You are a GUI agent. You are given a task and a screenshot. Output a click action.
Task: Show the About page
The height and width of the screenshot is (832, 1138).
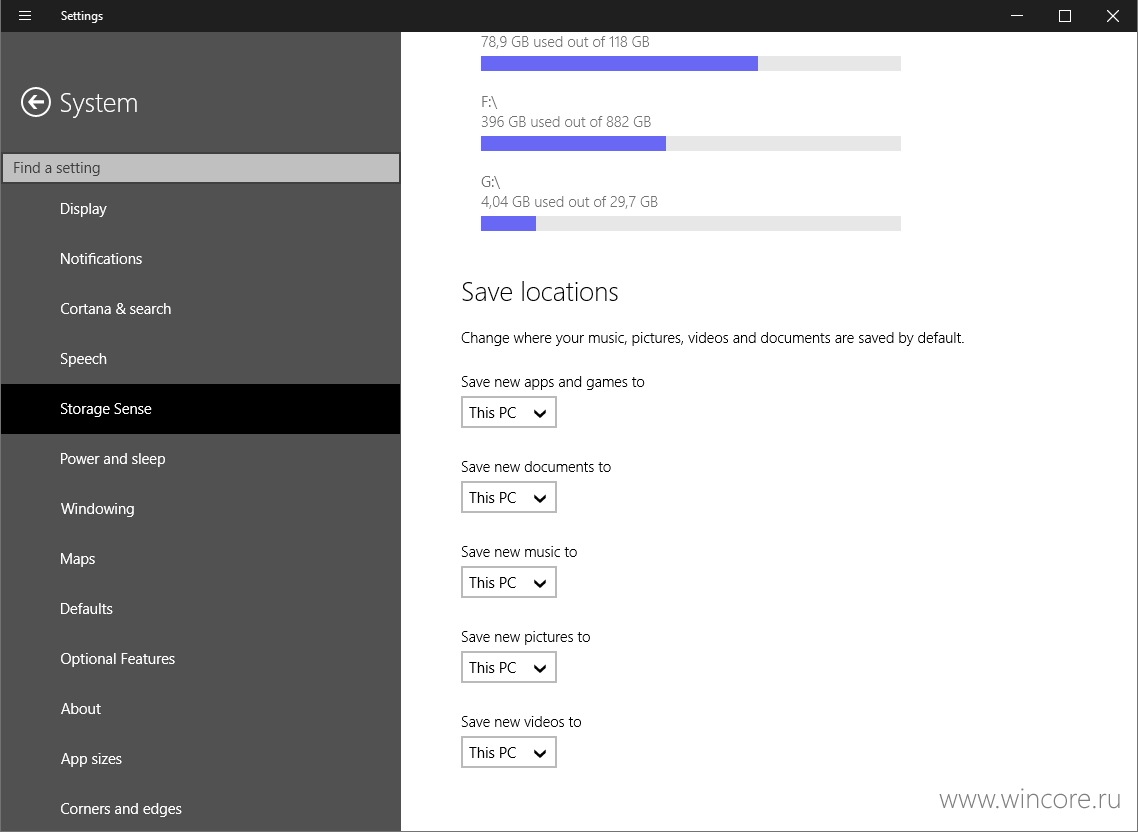200,710
